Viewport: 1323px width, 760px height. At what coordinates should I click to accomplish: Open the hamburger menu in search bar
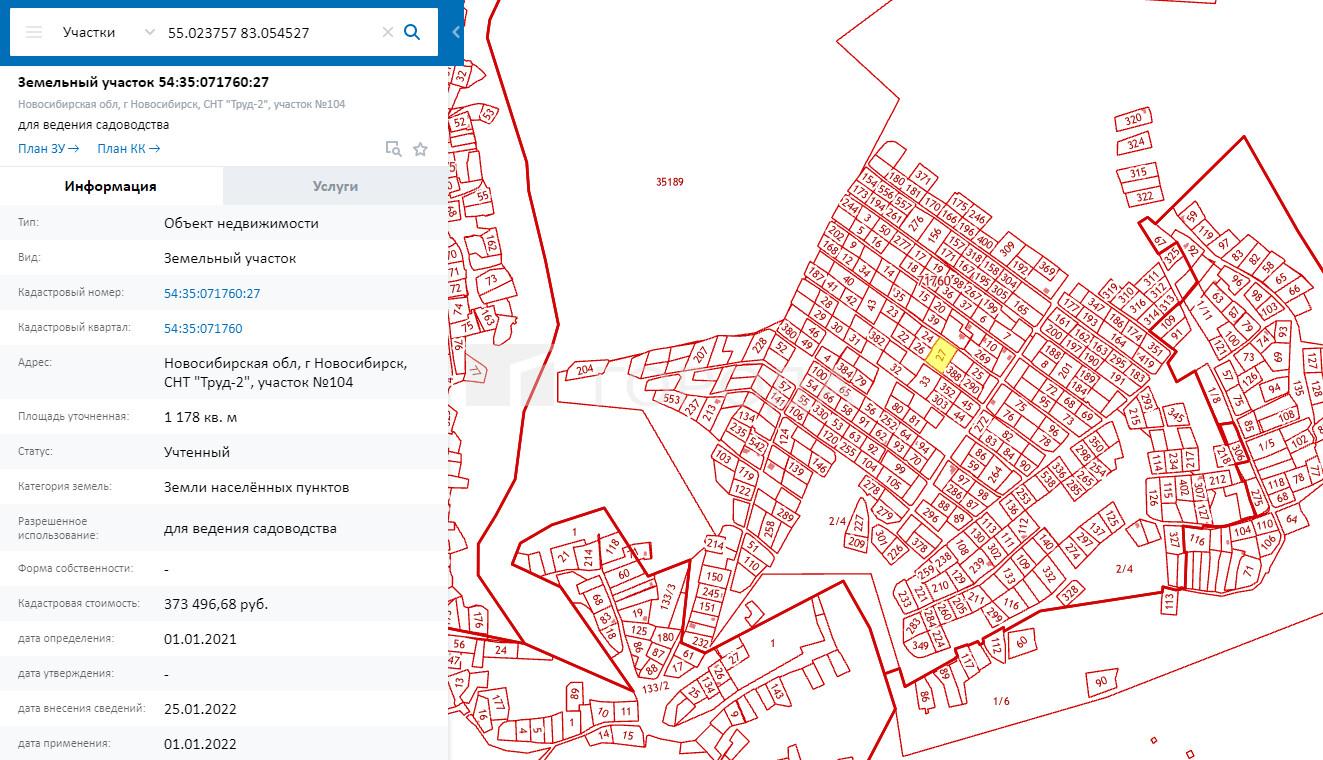[x=34, y=32]
